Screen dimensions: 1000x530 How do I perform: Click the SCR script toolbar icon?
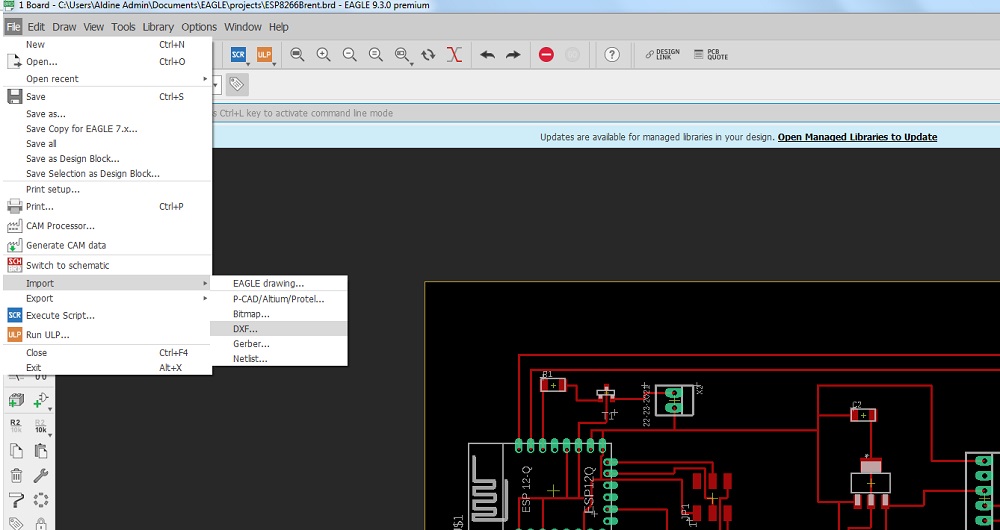tap(238, 55)
